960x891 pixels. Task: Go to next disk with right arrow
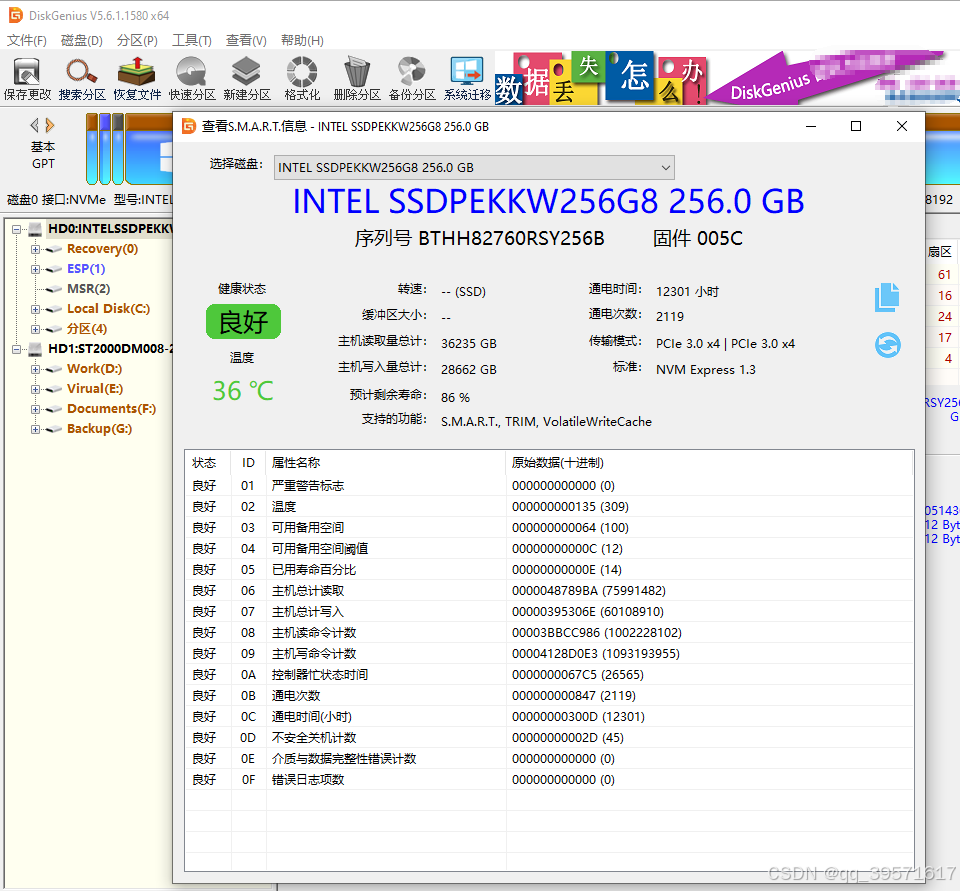coord(50,126)
